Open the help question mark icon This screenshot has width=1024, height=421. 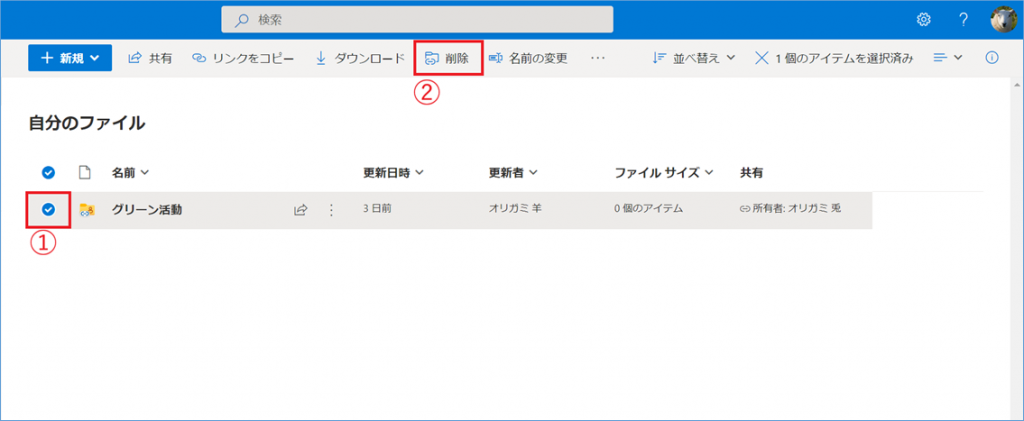(x=963, y=20)
